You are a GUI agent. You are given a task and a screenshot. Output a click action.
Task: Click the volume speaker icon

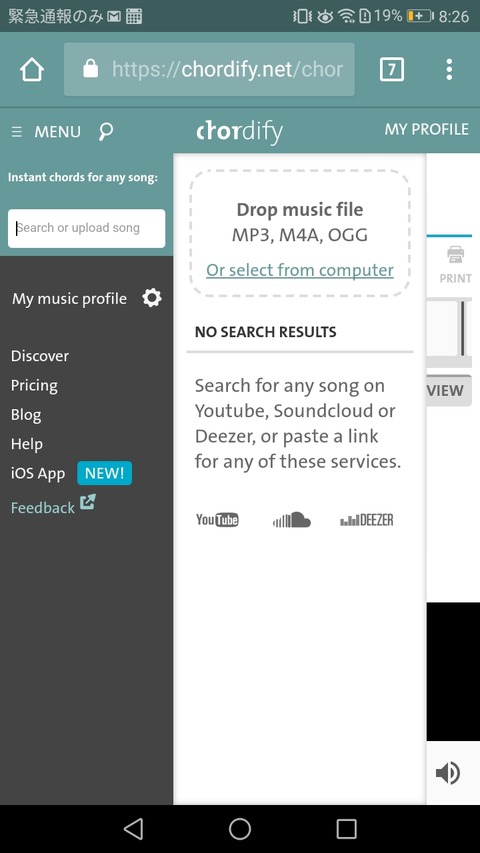448,773
